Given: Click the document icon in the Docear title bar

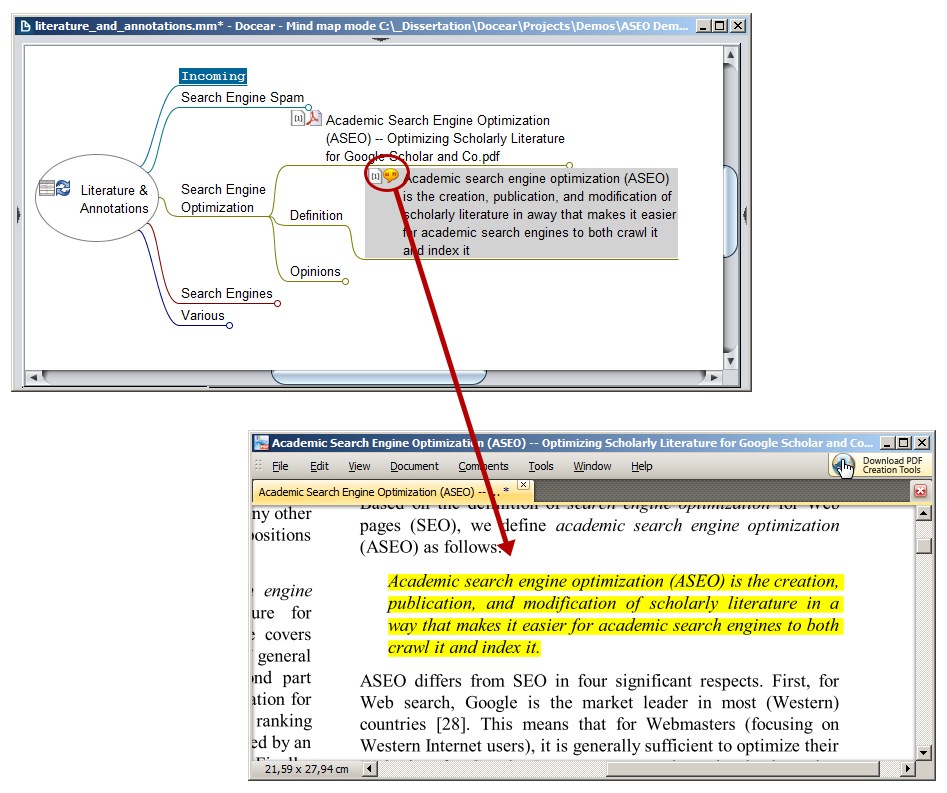Looking at the screenshot, I should [25, 26].
